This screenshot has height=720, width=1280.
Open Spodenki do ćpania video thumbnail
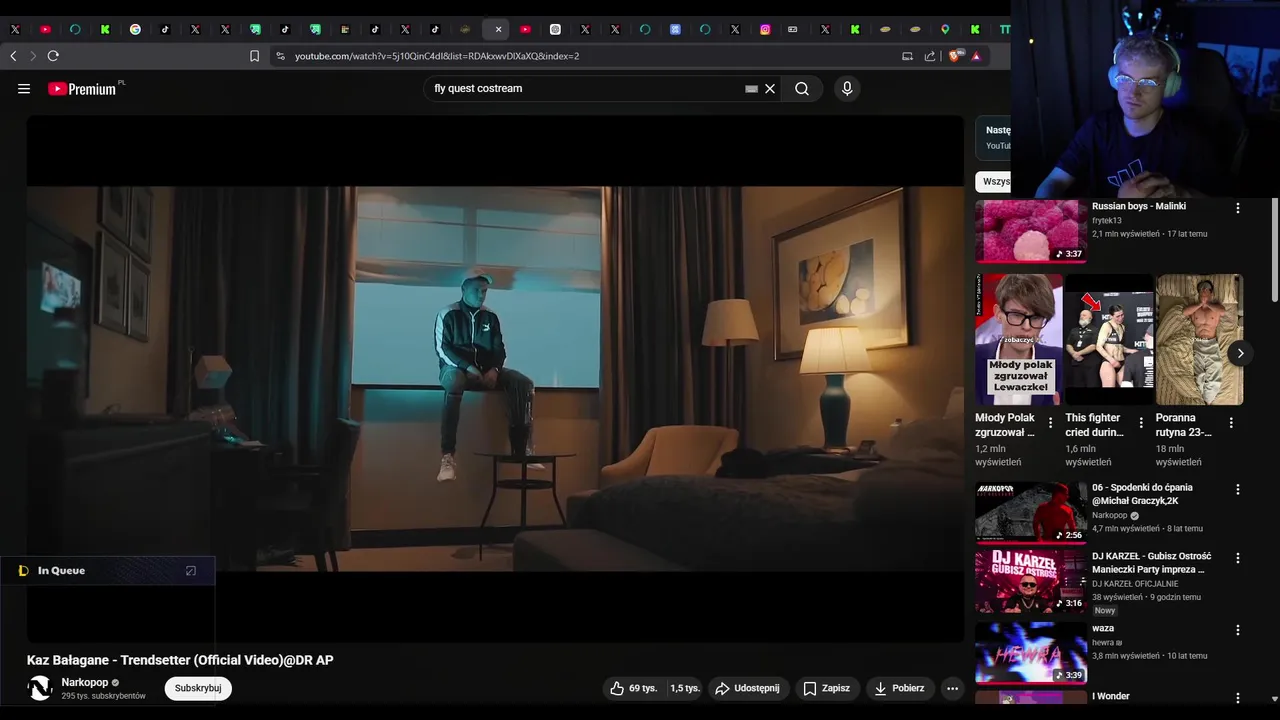pyautogui.click(x=1031, y=513)
